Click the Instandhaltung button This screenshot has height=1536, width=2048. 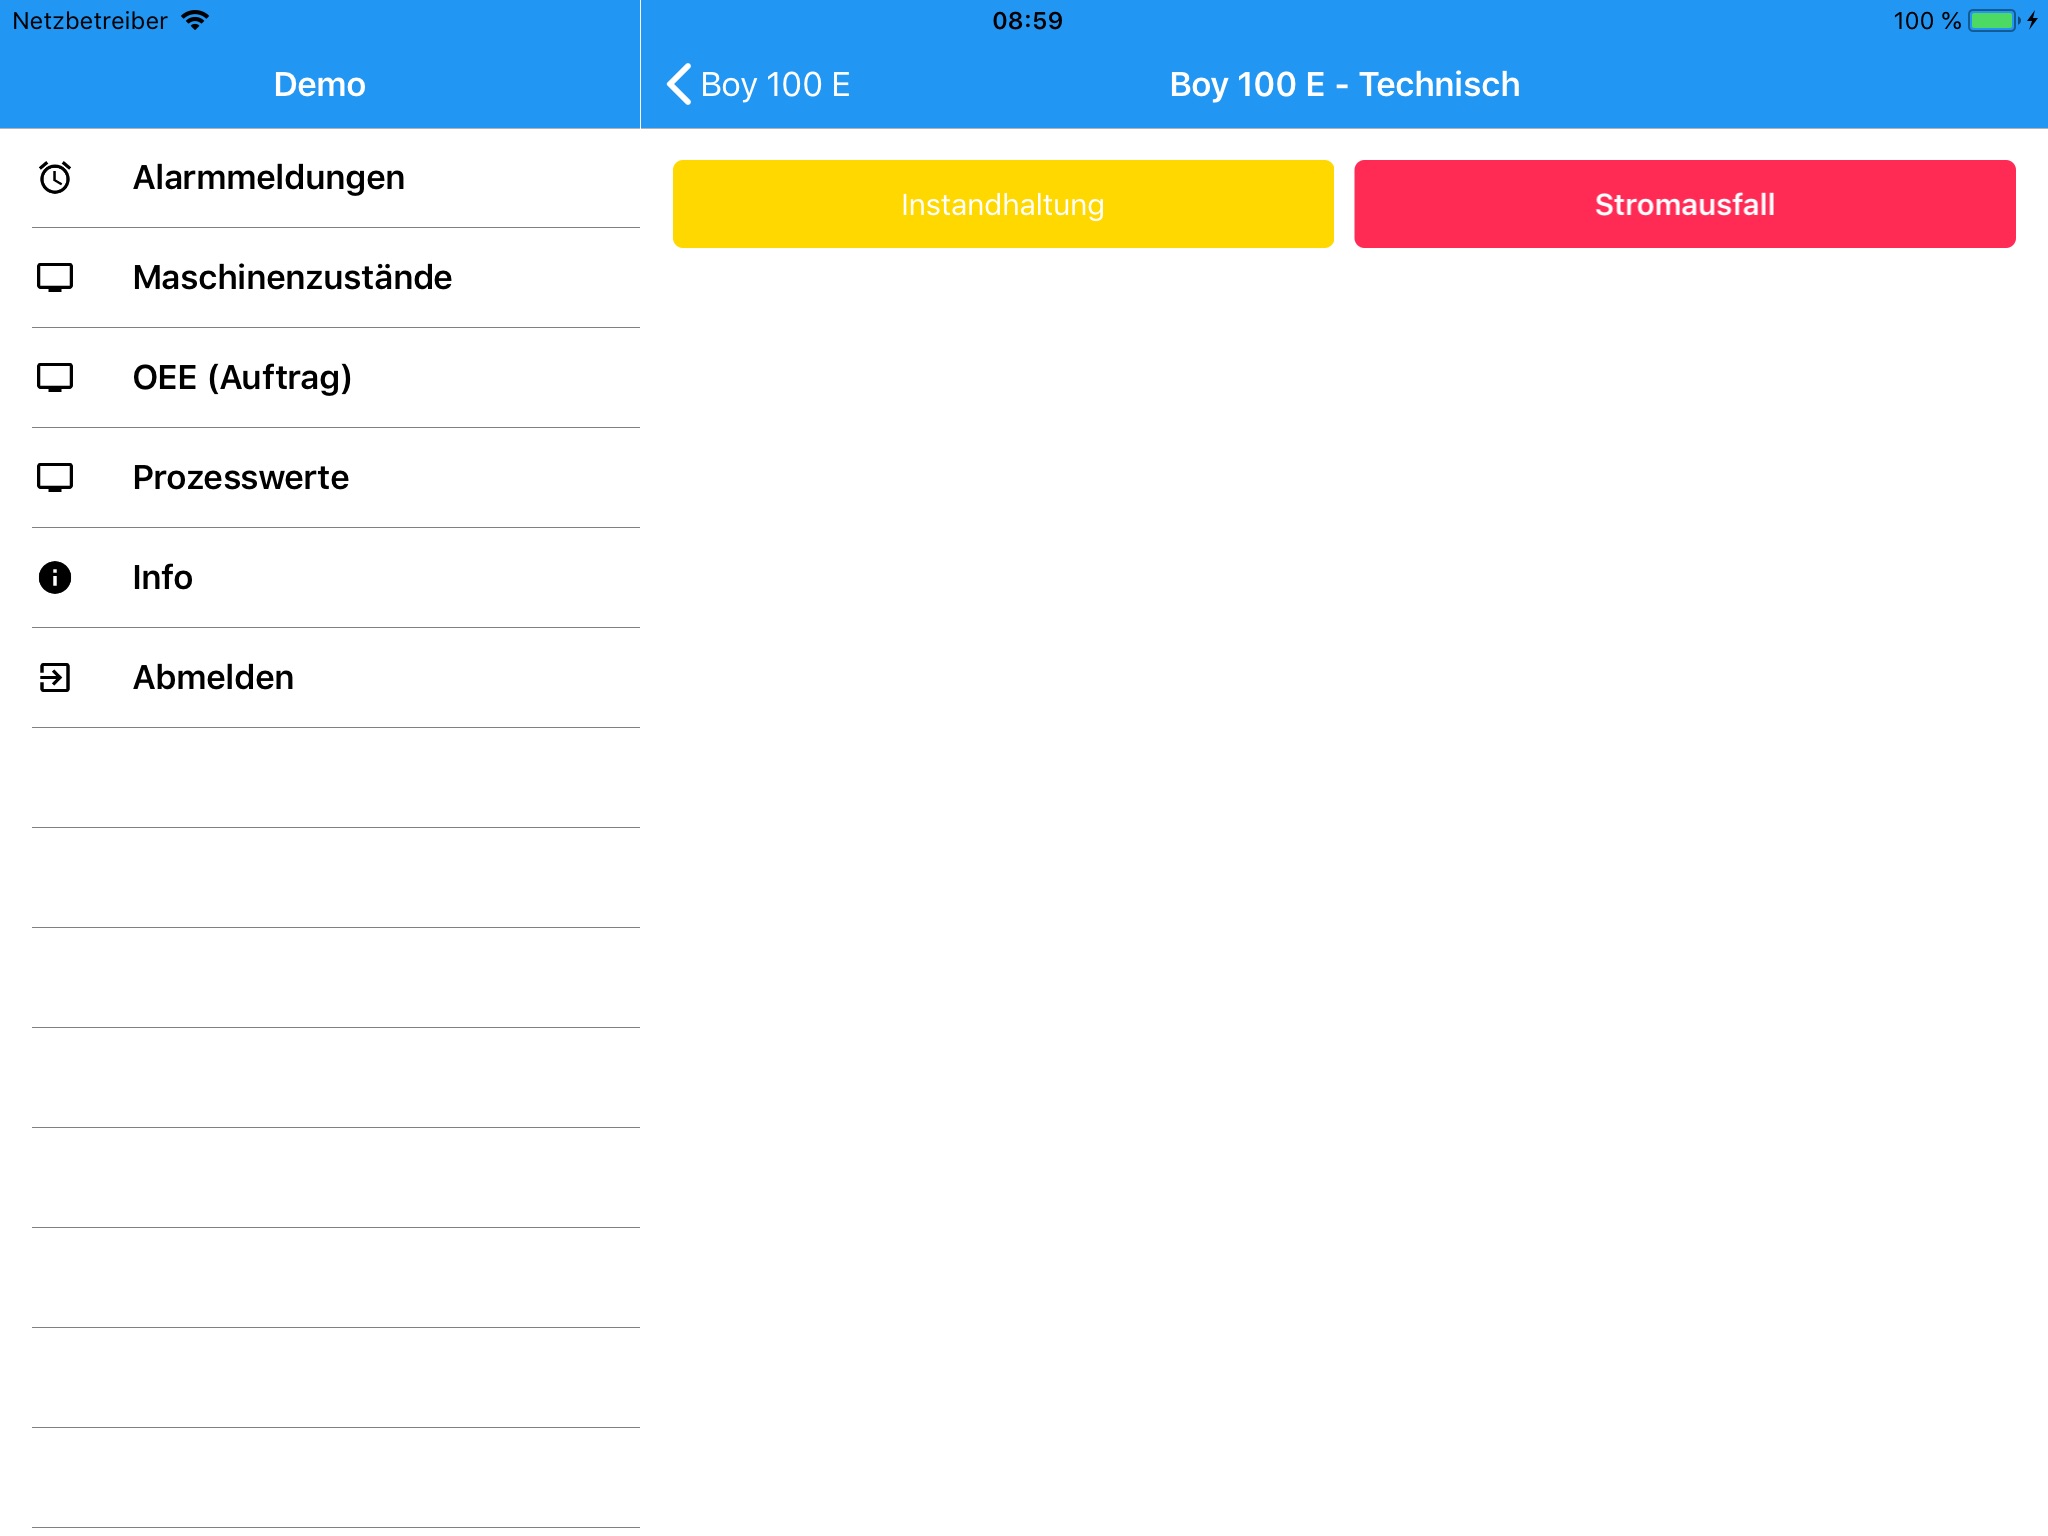point(1001,203)
